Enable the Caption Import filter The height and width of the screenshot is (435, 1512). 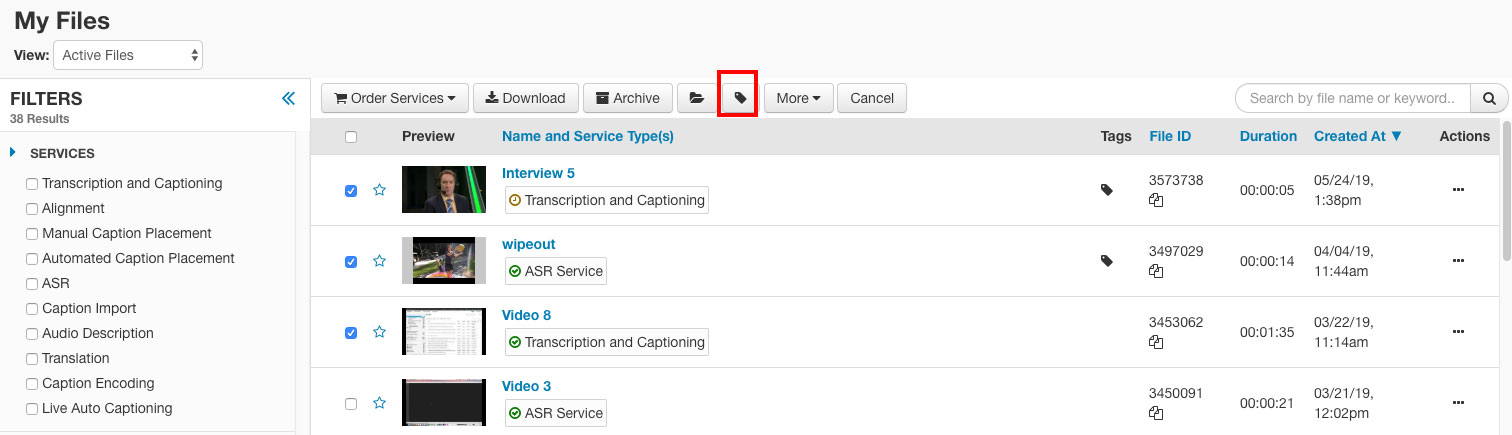(x=32, y=309)
